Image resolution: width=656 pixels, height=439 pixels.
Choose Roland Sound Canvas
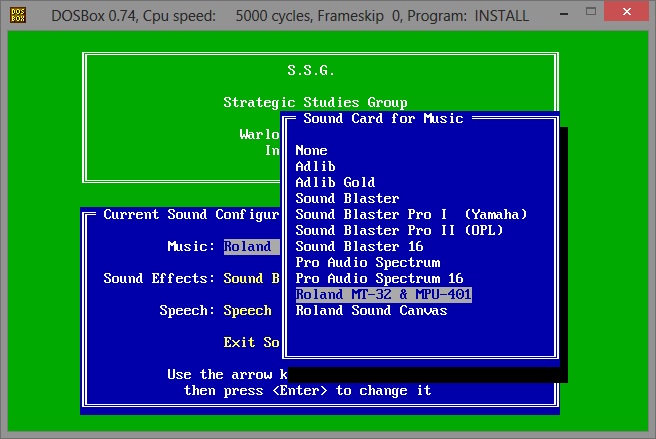372,310
